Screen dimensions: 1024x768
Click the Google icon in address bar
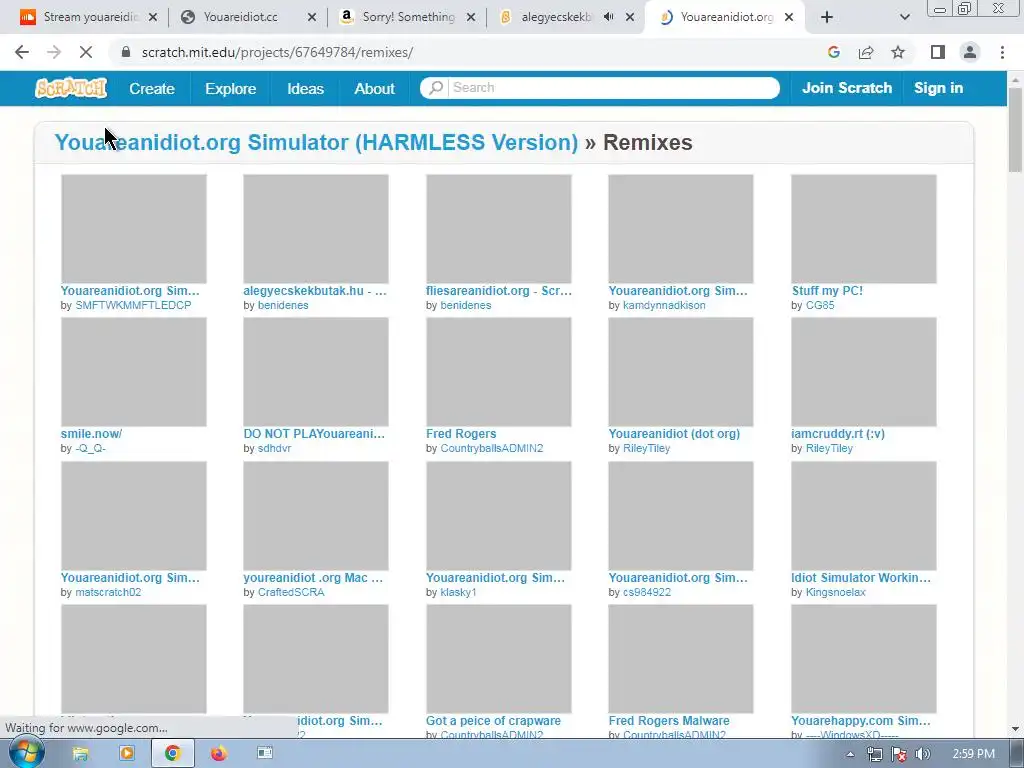(x=833, y=52)
